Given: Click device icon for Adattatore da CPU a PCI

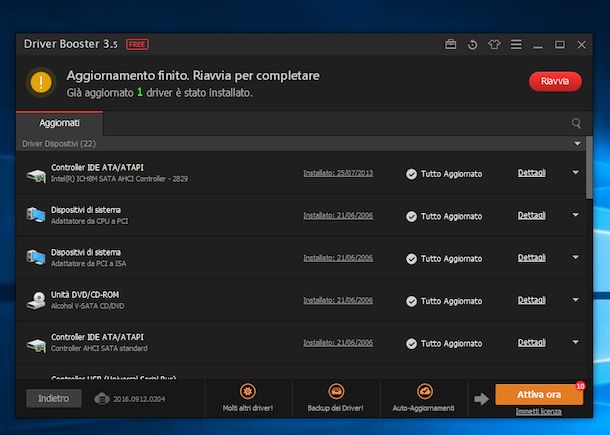Looking at the screenshot, I should (36, 215).
